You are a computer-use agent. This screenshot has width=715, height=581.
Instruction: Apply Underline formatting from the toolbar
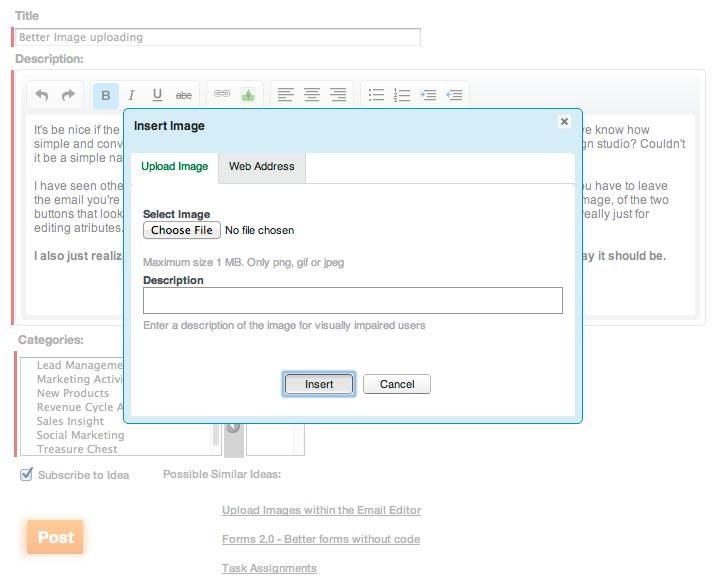pos(157,96)
